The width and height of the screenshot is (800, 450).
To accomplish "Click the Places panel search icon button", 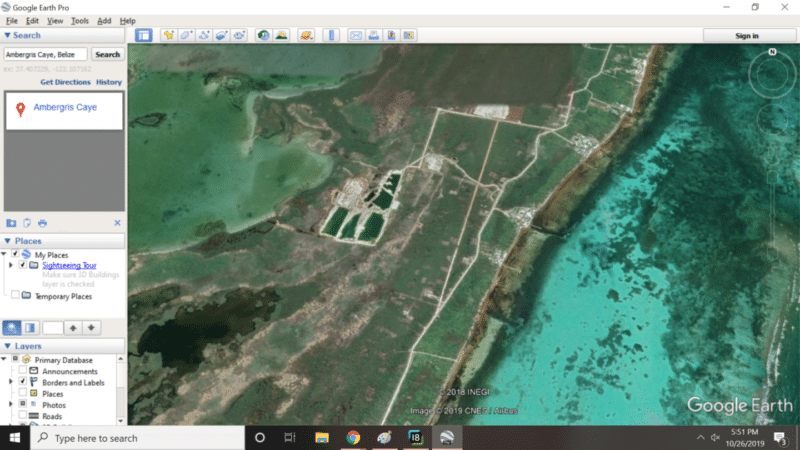I will [12, 328].
